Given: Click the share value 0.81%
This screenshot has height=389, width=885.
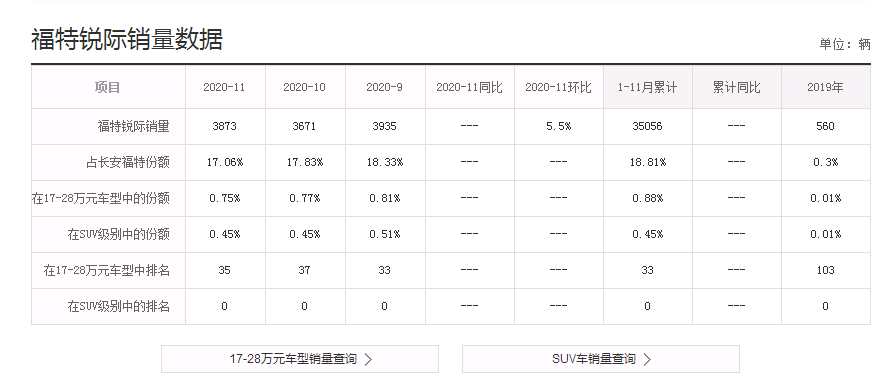Looking at the screenshot, I should click(384, 199).
